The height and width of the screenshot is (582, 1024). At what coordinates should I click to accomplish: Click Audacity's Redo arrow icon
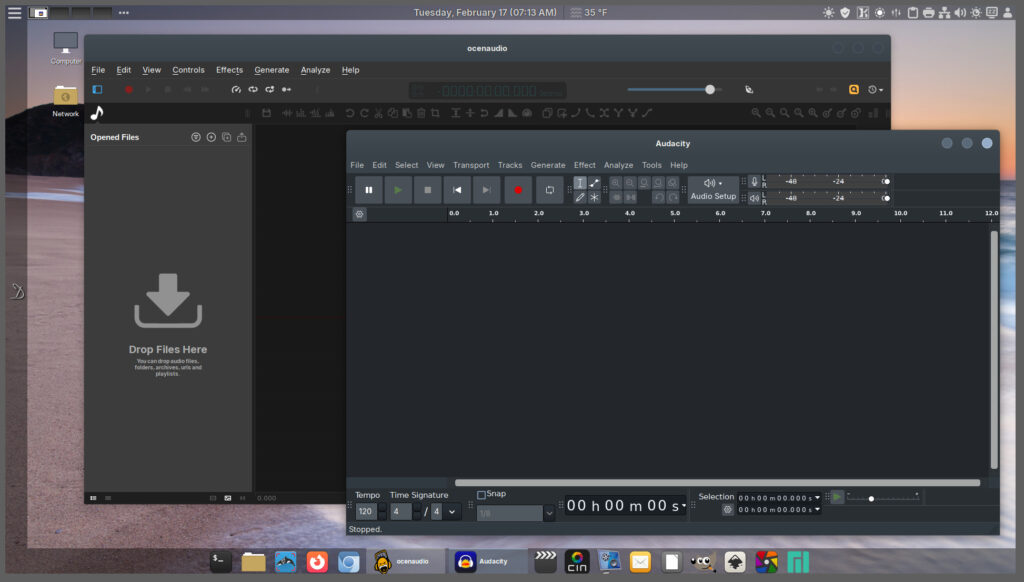click(x=673, y=197)
